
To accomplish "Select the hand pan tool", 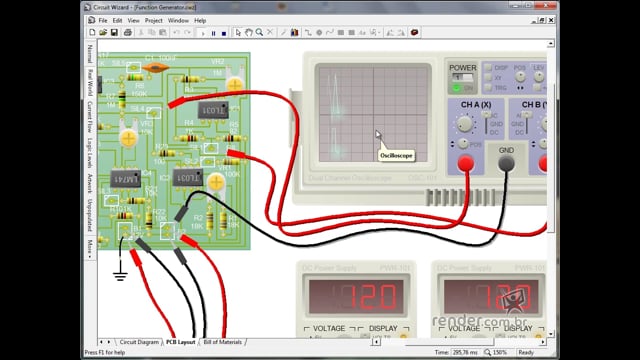I will [x=249, y=33].
